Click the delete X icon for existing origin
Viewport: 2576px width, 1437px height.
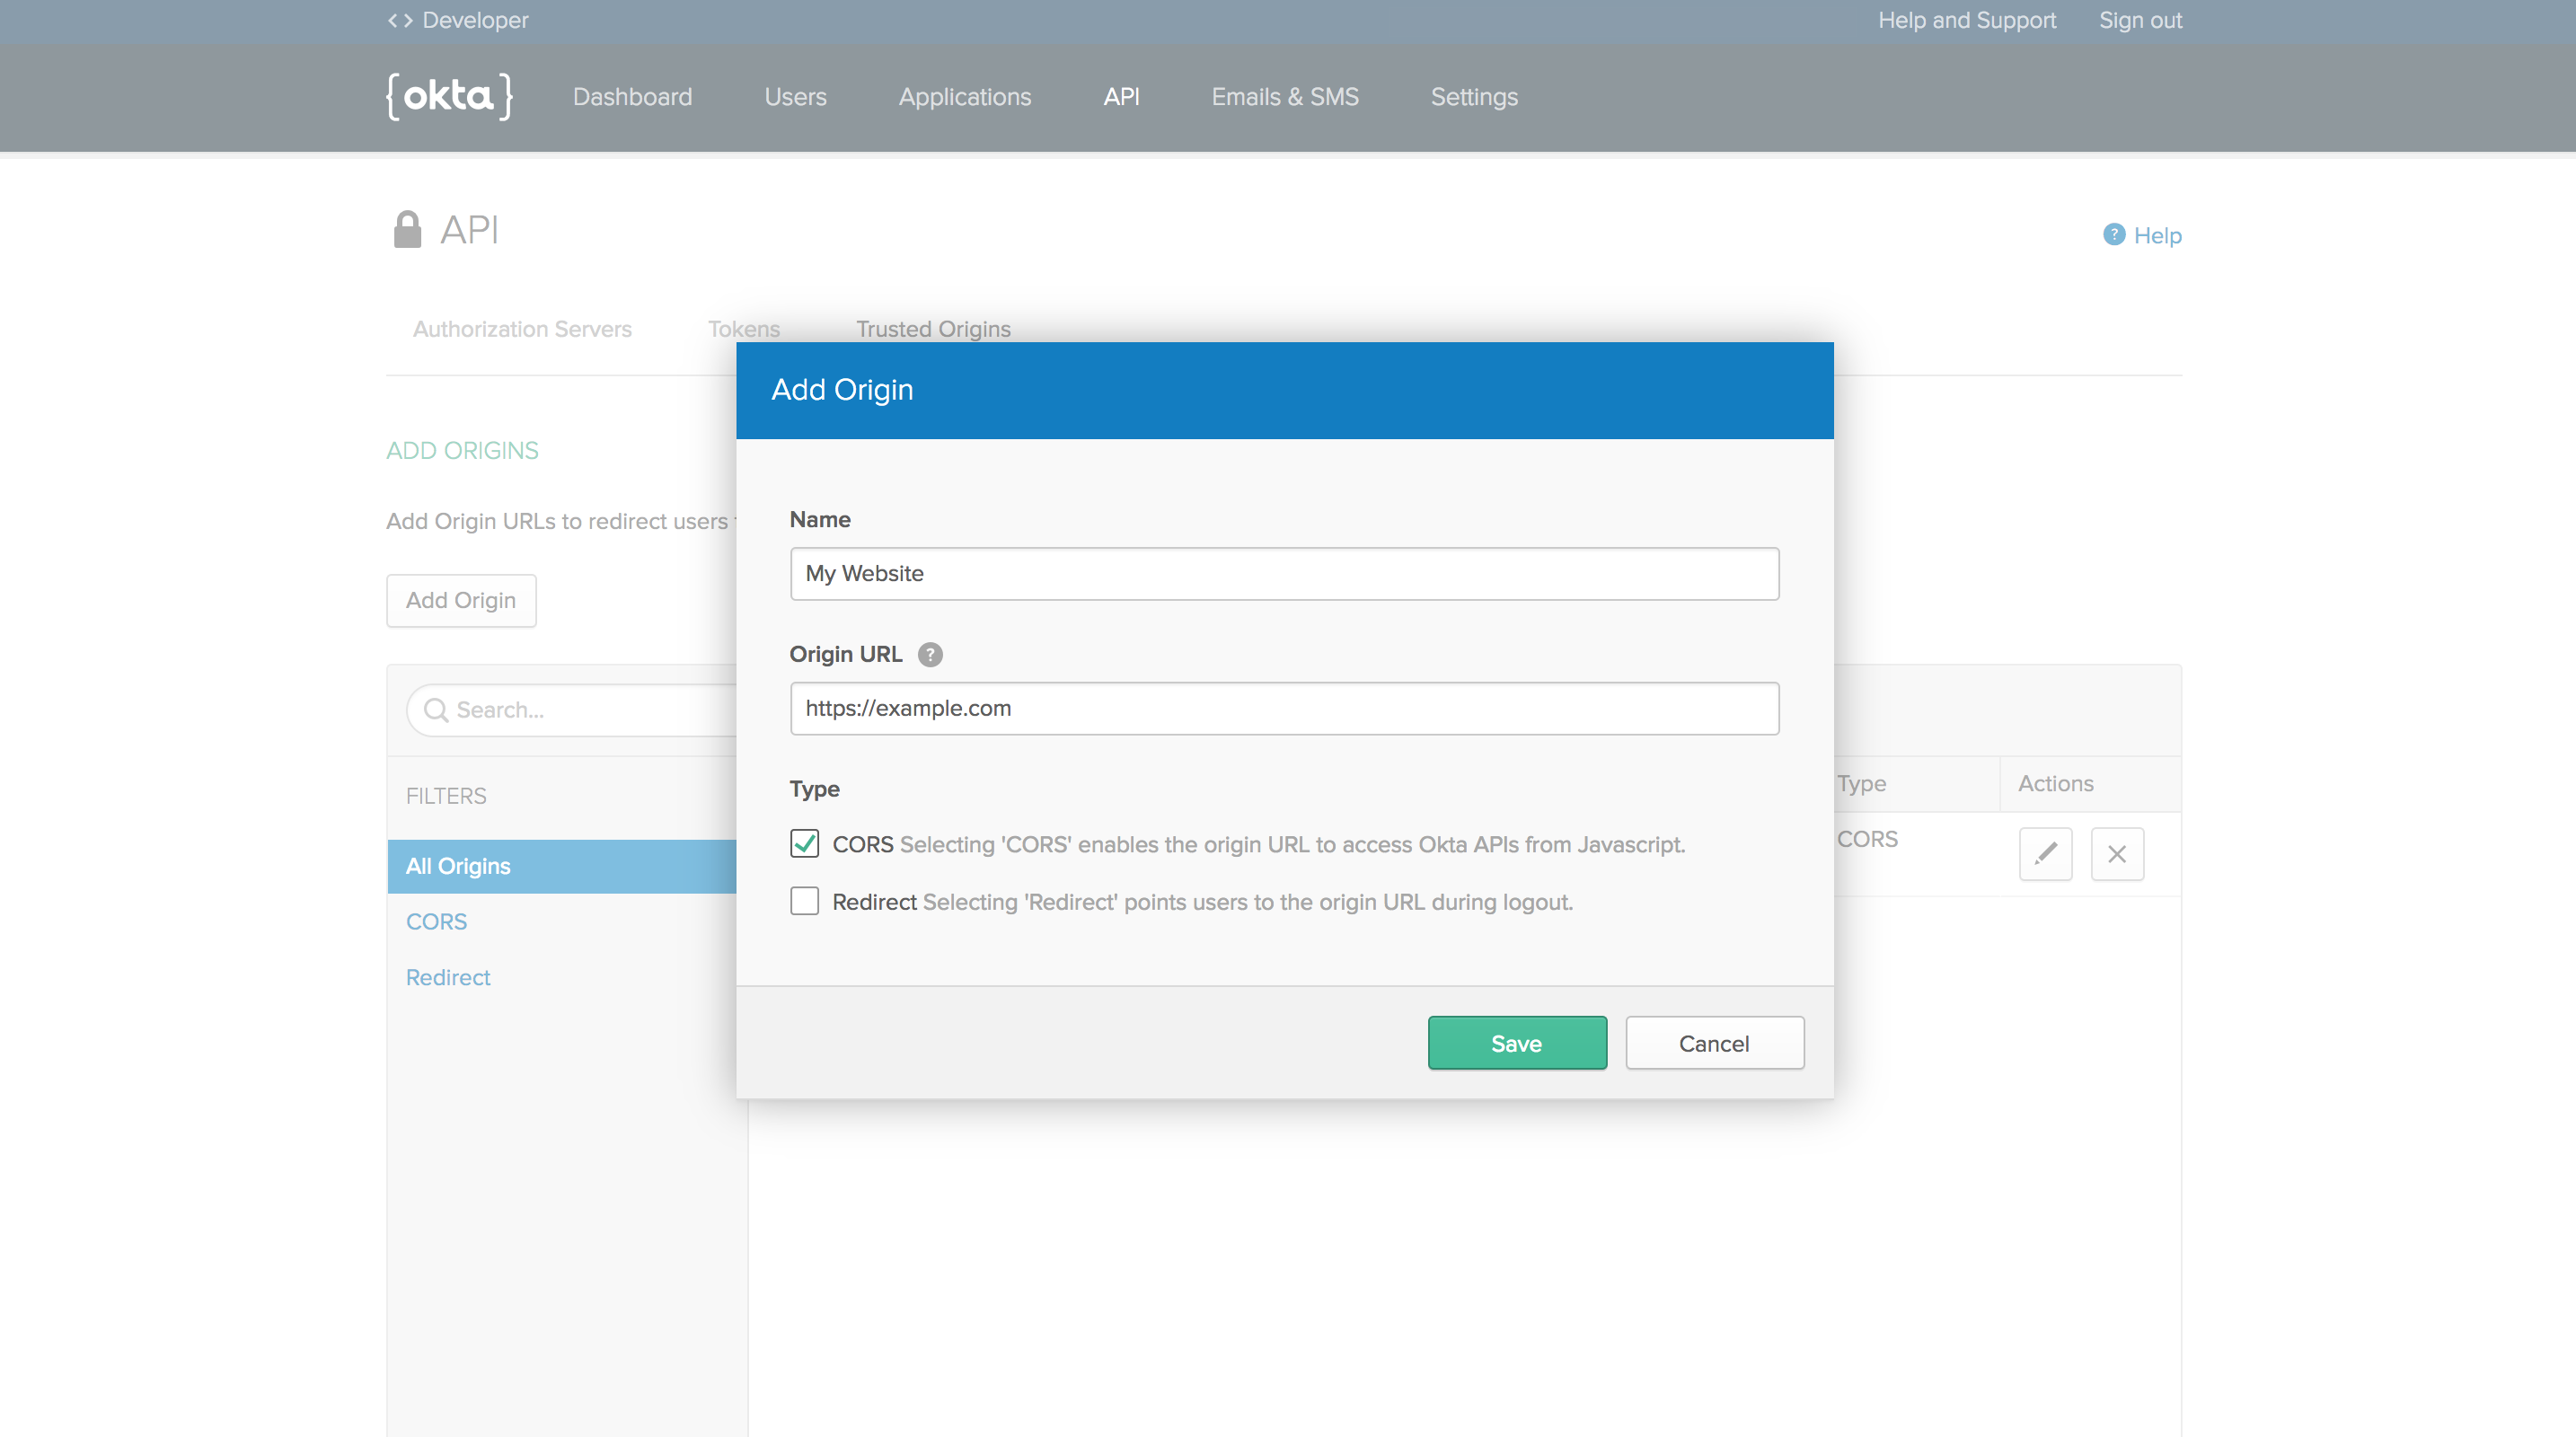(2116, 853)
